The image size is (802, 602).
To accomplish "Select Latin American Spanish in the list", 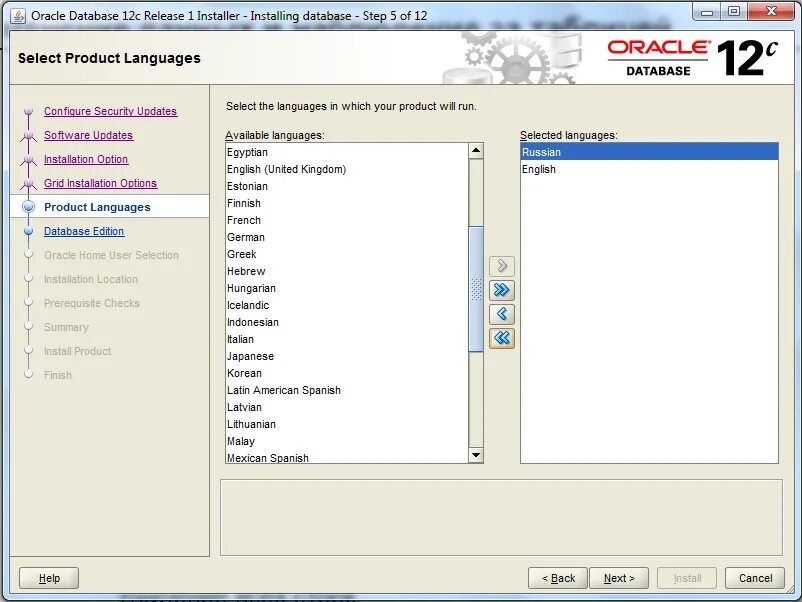I will tap(347, 390).
